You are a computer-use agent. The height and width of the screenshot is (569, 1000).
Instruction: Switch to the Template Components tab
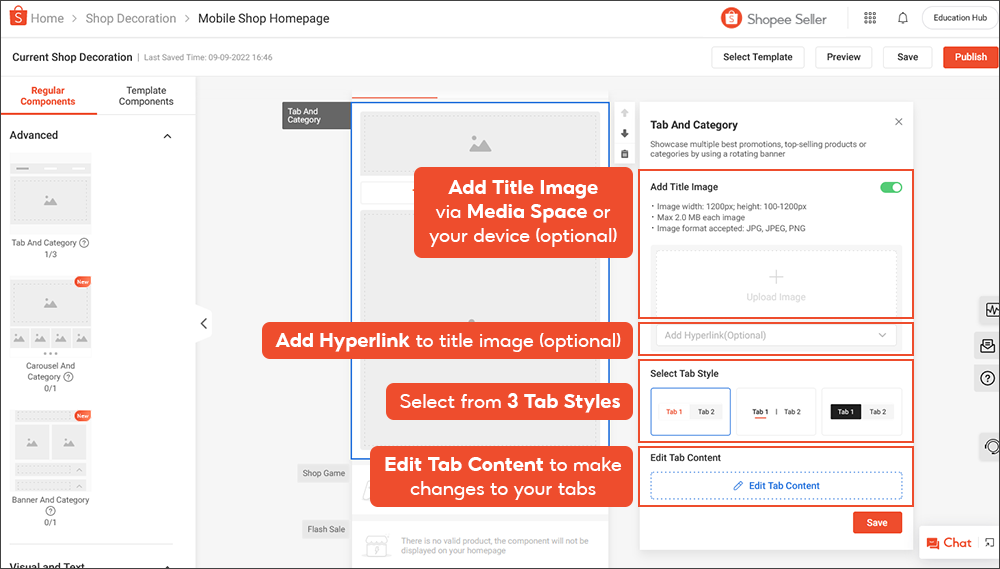point(146,96)
